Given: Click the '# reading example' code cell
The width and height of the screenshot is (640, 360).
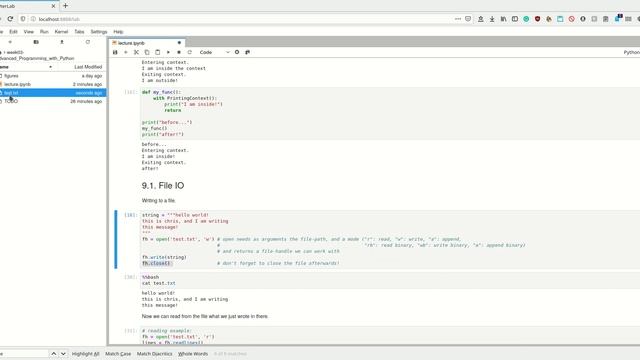Looking at the screenshot, I should 390,336.
